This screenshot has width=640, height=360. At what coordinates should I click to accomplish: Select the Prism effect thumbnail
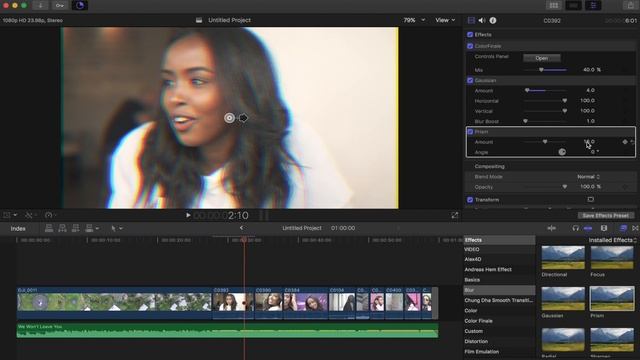(x=611, y=298)
